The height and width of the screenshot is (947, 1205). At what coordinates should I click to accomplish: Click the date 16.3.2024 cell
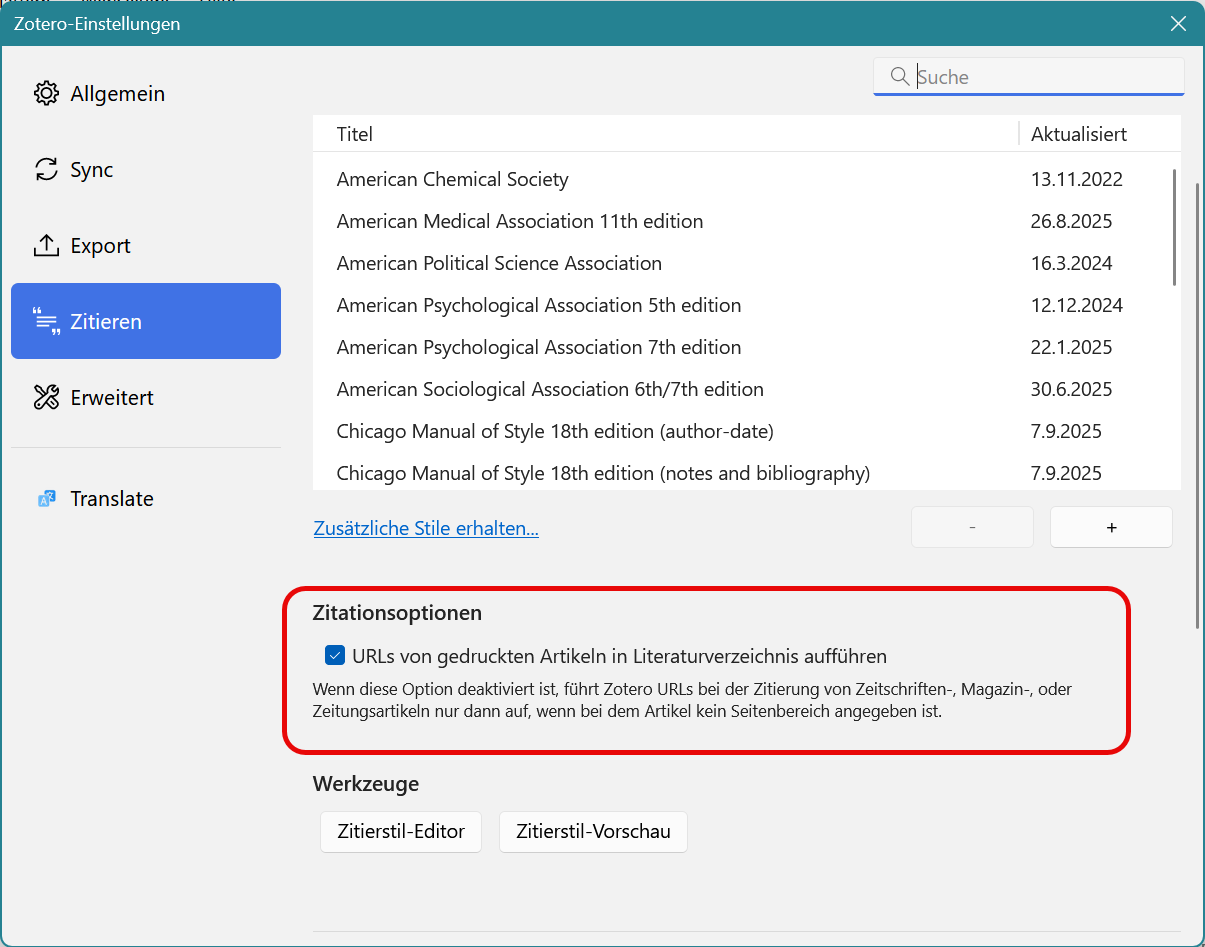(x=1071, y=264)
